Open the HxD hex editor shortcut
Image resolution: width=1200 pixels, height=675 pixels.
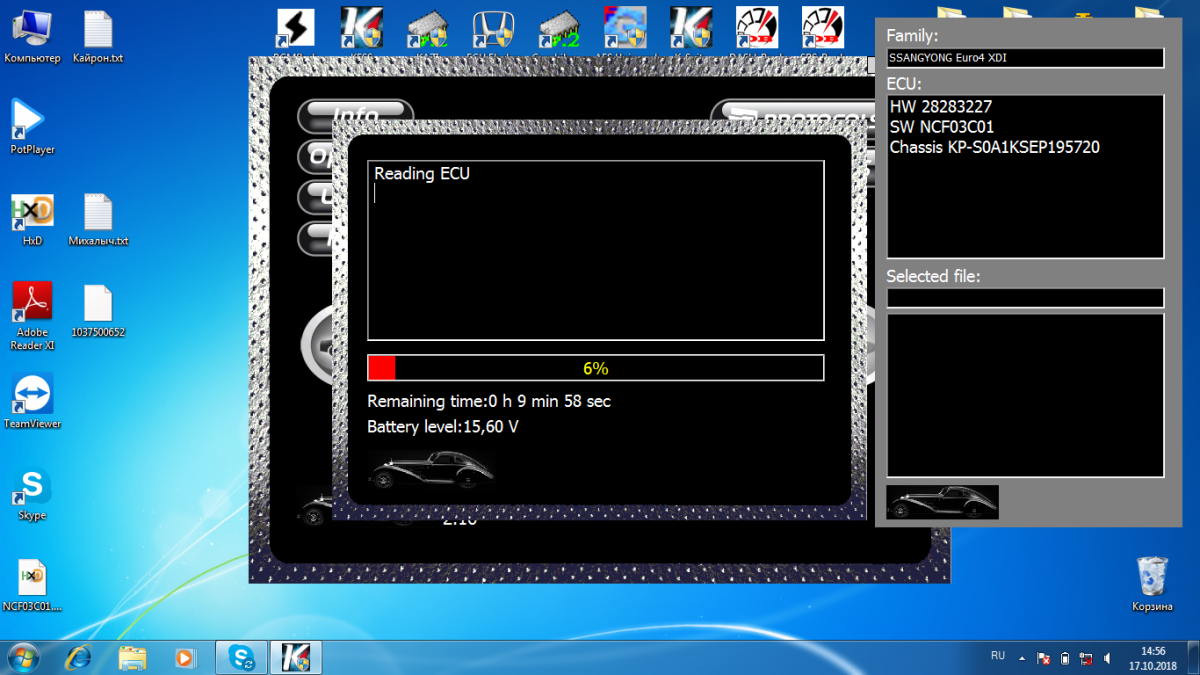[32, 219]
